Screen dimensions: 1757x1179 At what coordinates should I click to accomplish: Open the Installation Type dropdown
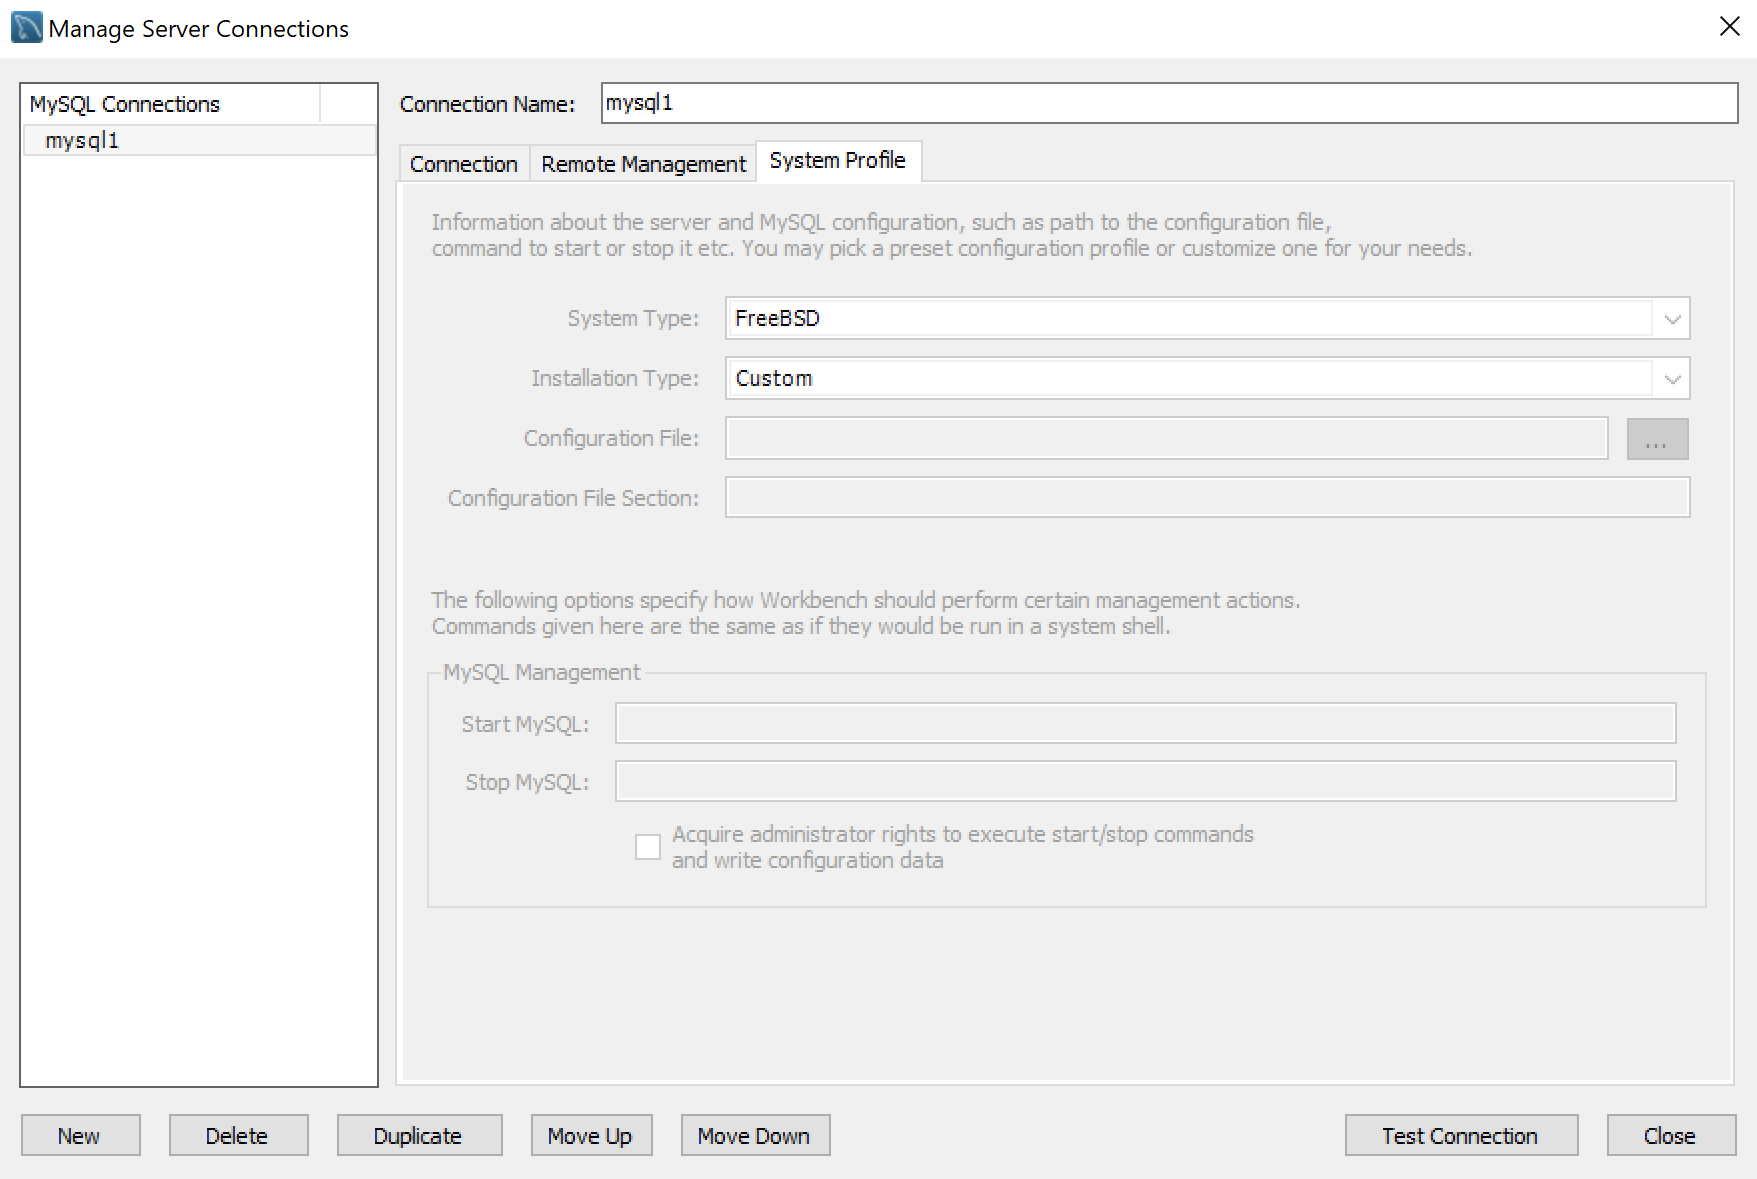[x=1671, y=378]
